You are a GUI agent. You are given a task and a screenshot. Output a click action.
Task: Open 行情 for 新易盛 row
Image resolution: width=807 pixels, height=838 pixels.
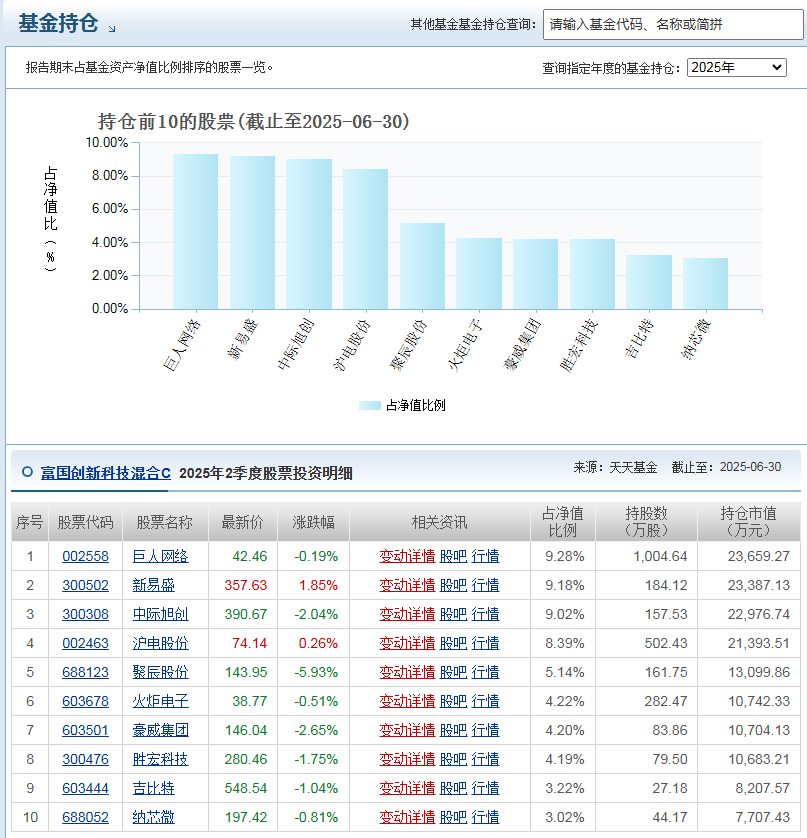coord(485,585)
